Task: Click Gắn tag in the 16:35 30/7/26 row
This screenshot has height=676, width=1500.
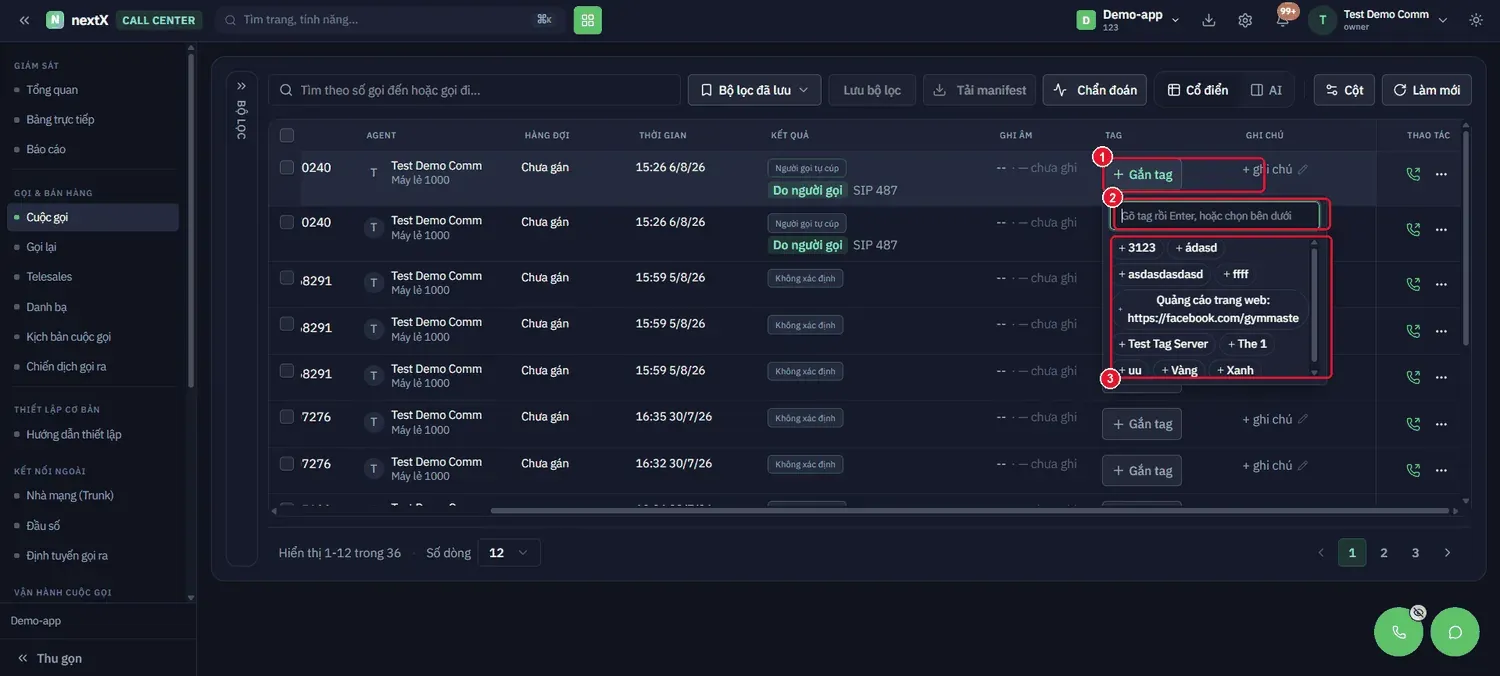Action: point(1142,424)
